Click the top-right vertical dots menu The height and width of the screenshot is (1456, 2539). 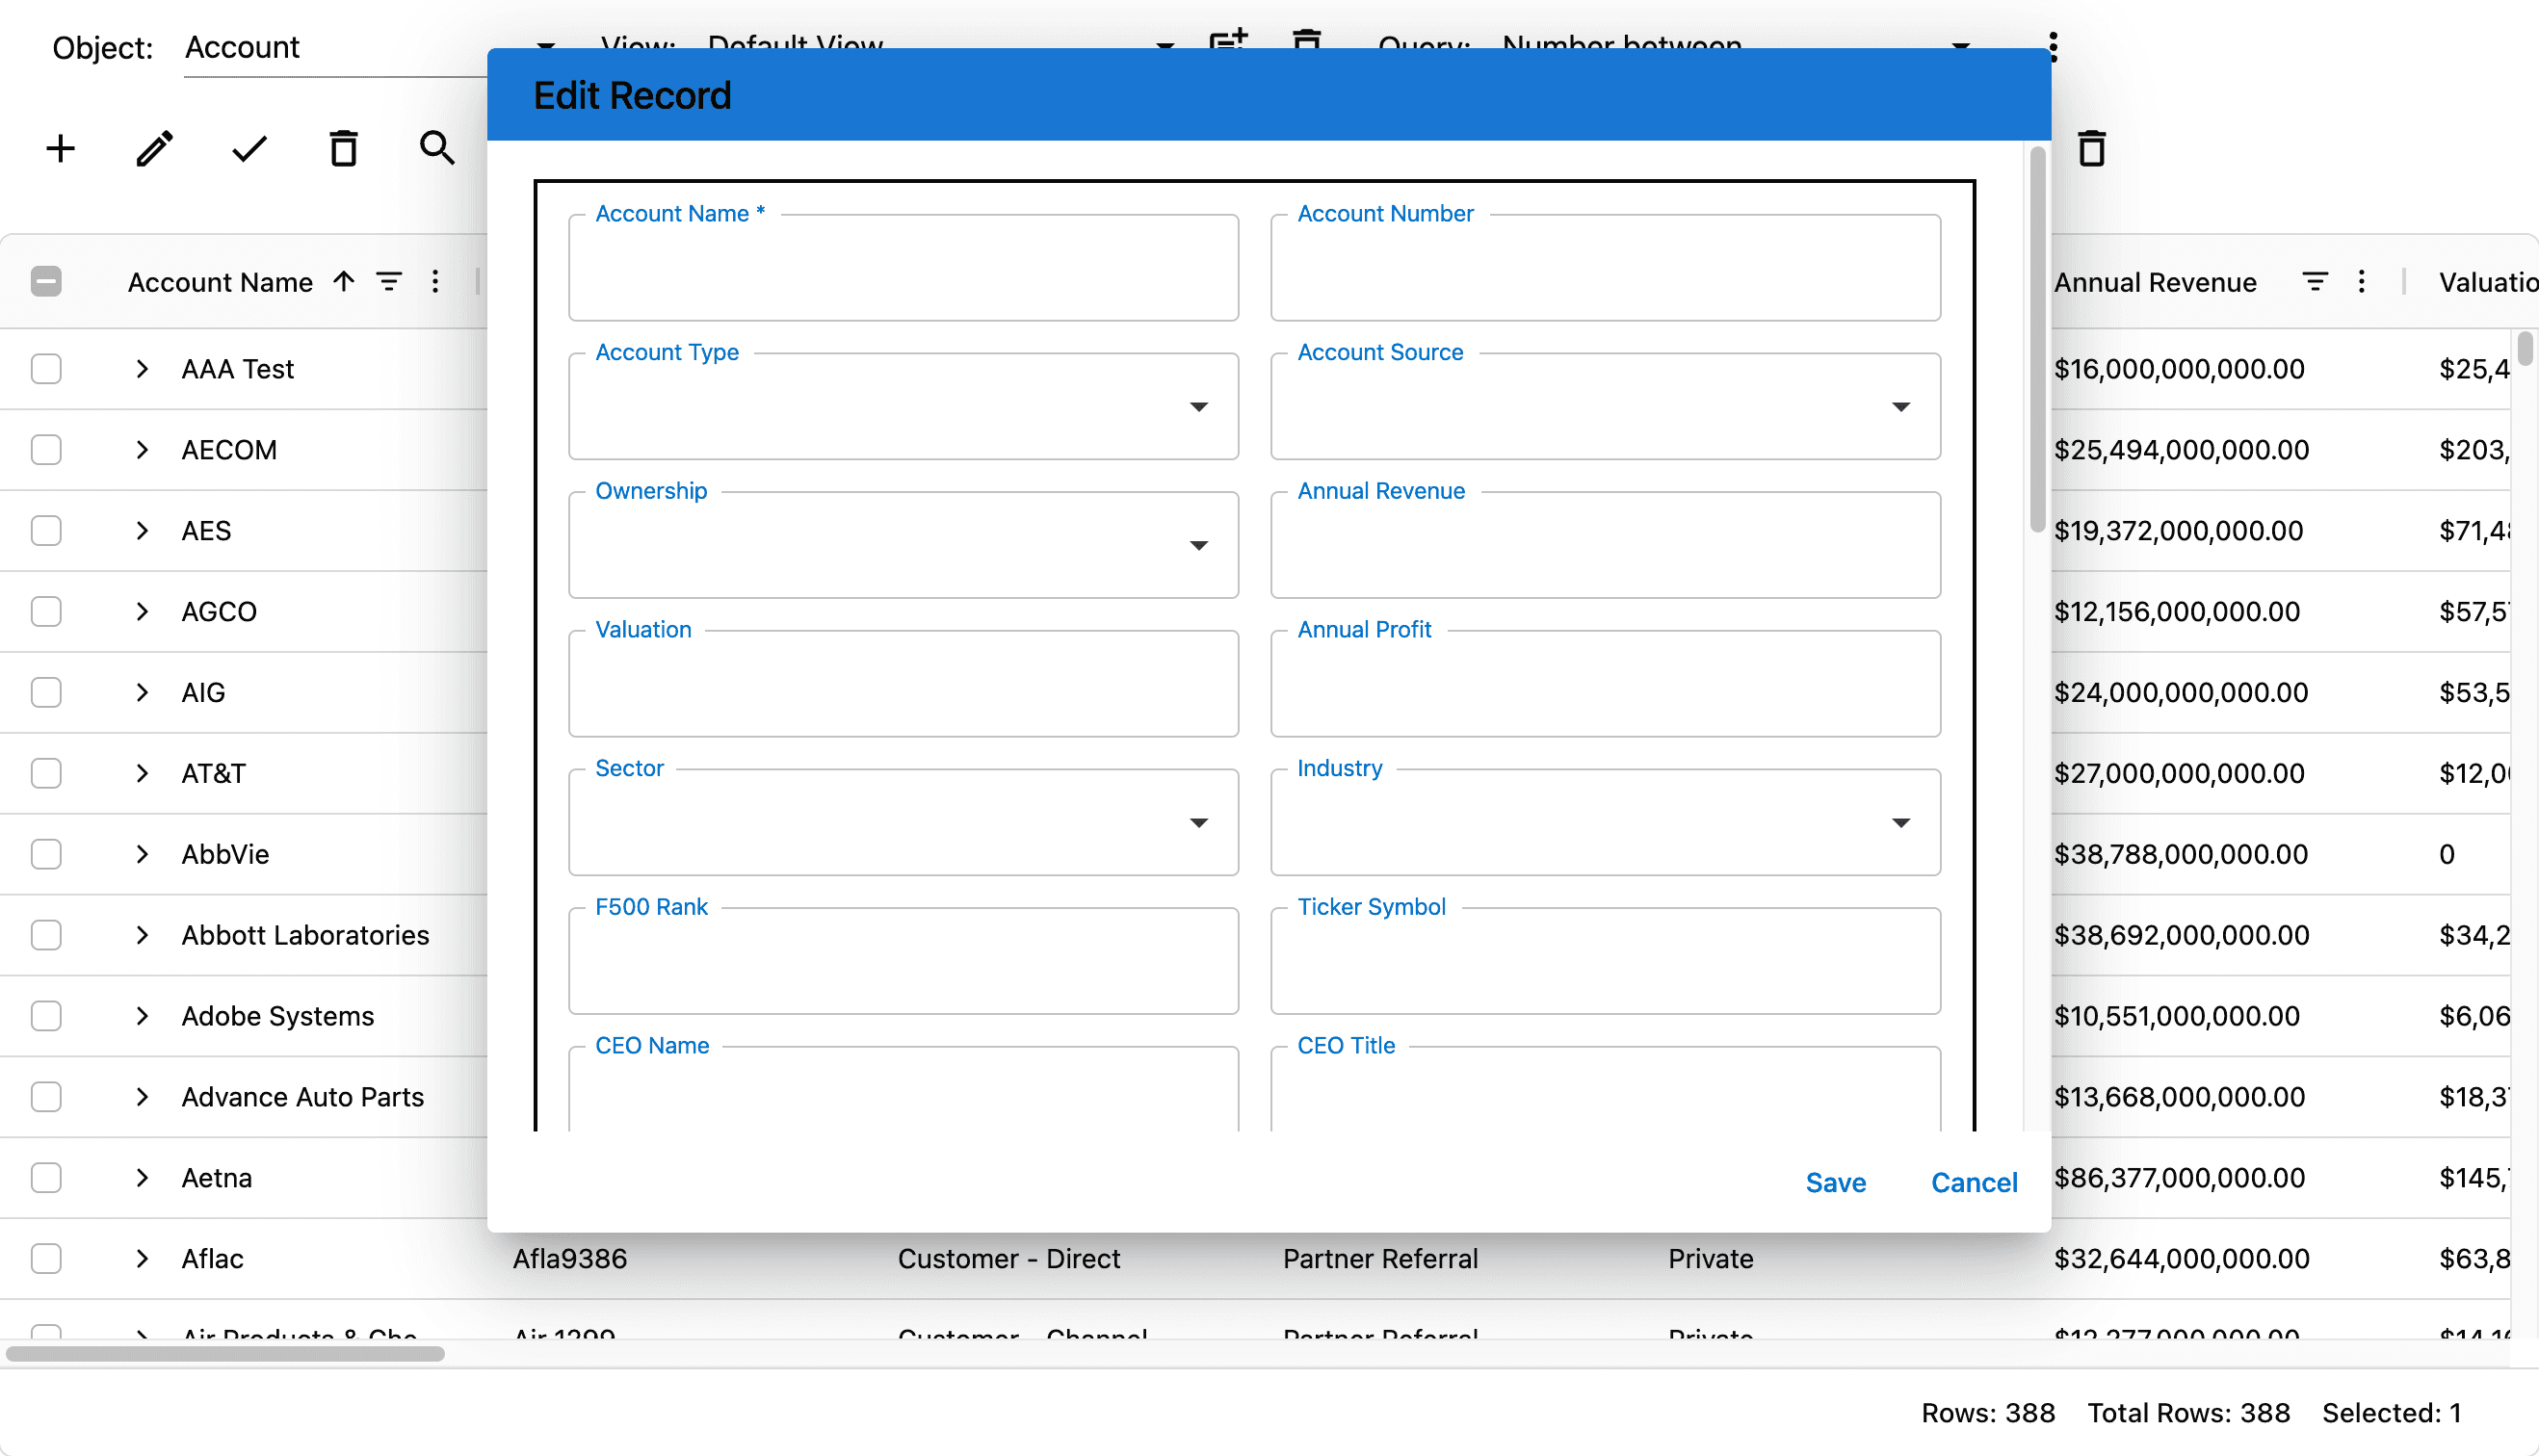pos(2053,47)
